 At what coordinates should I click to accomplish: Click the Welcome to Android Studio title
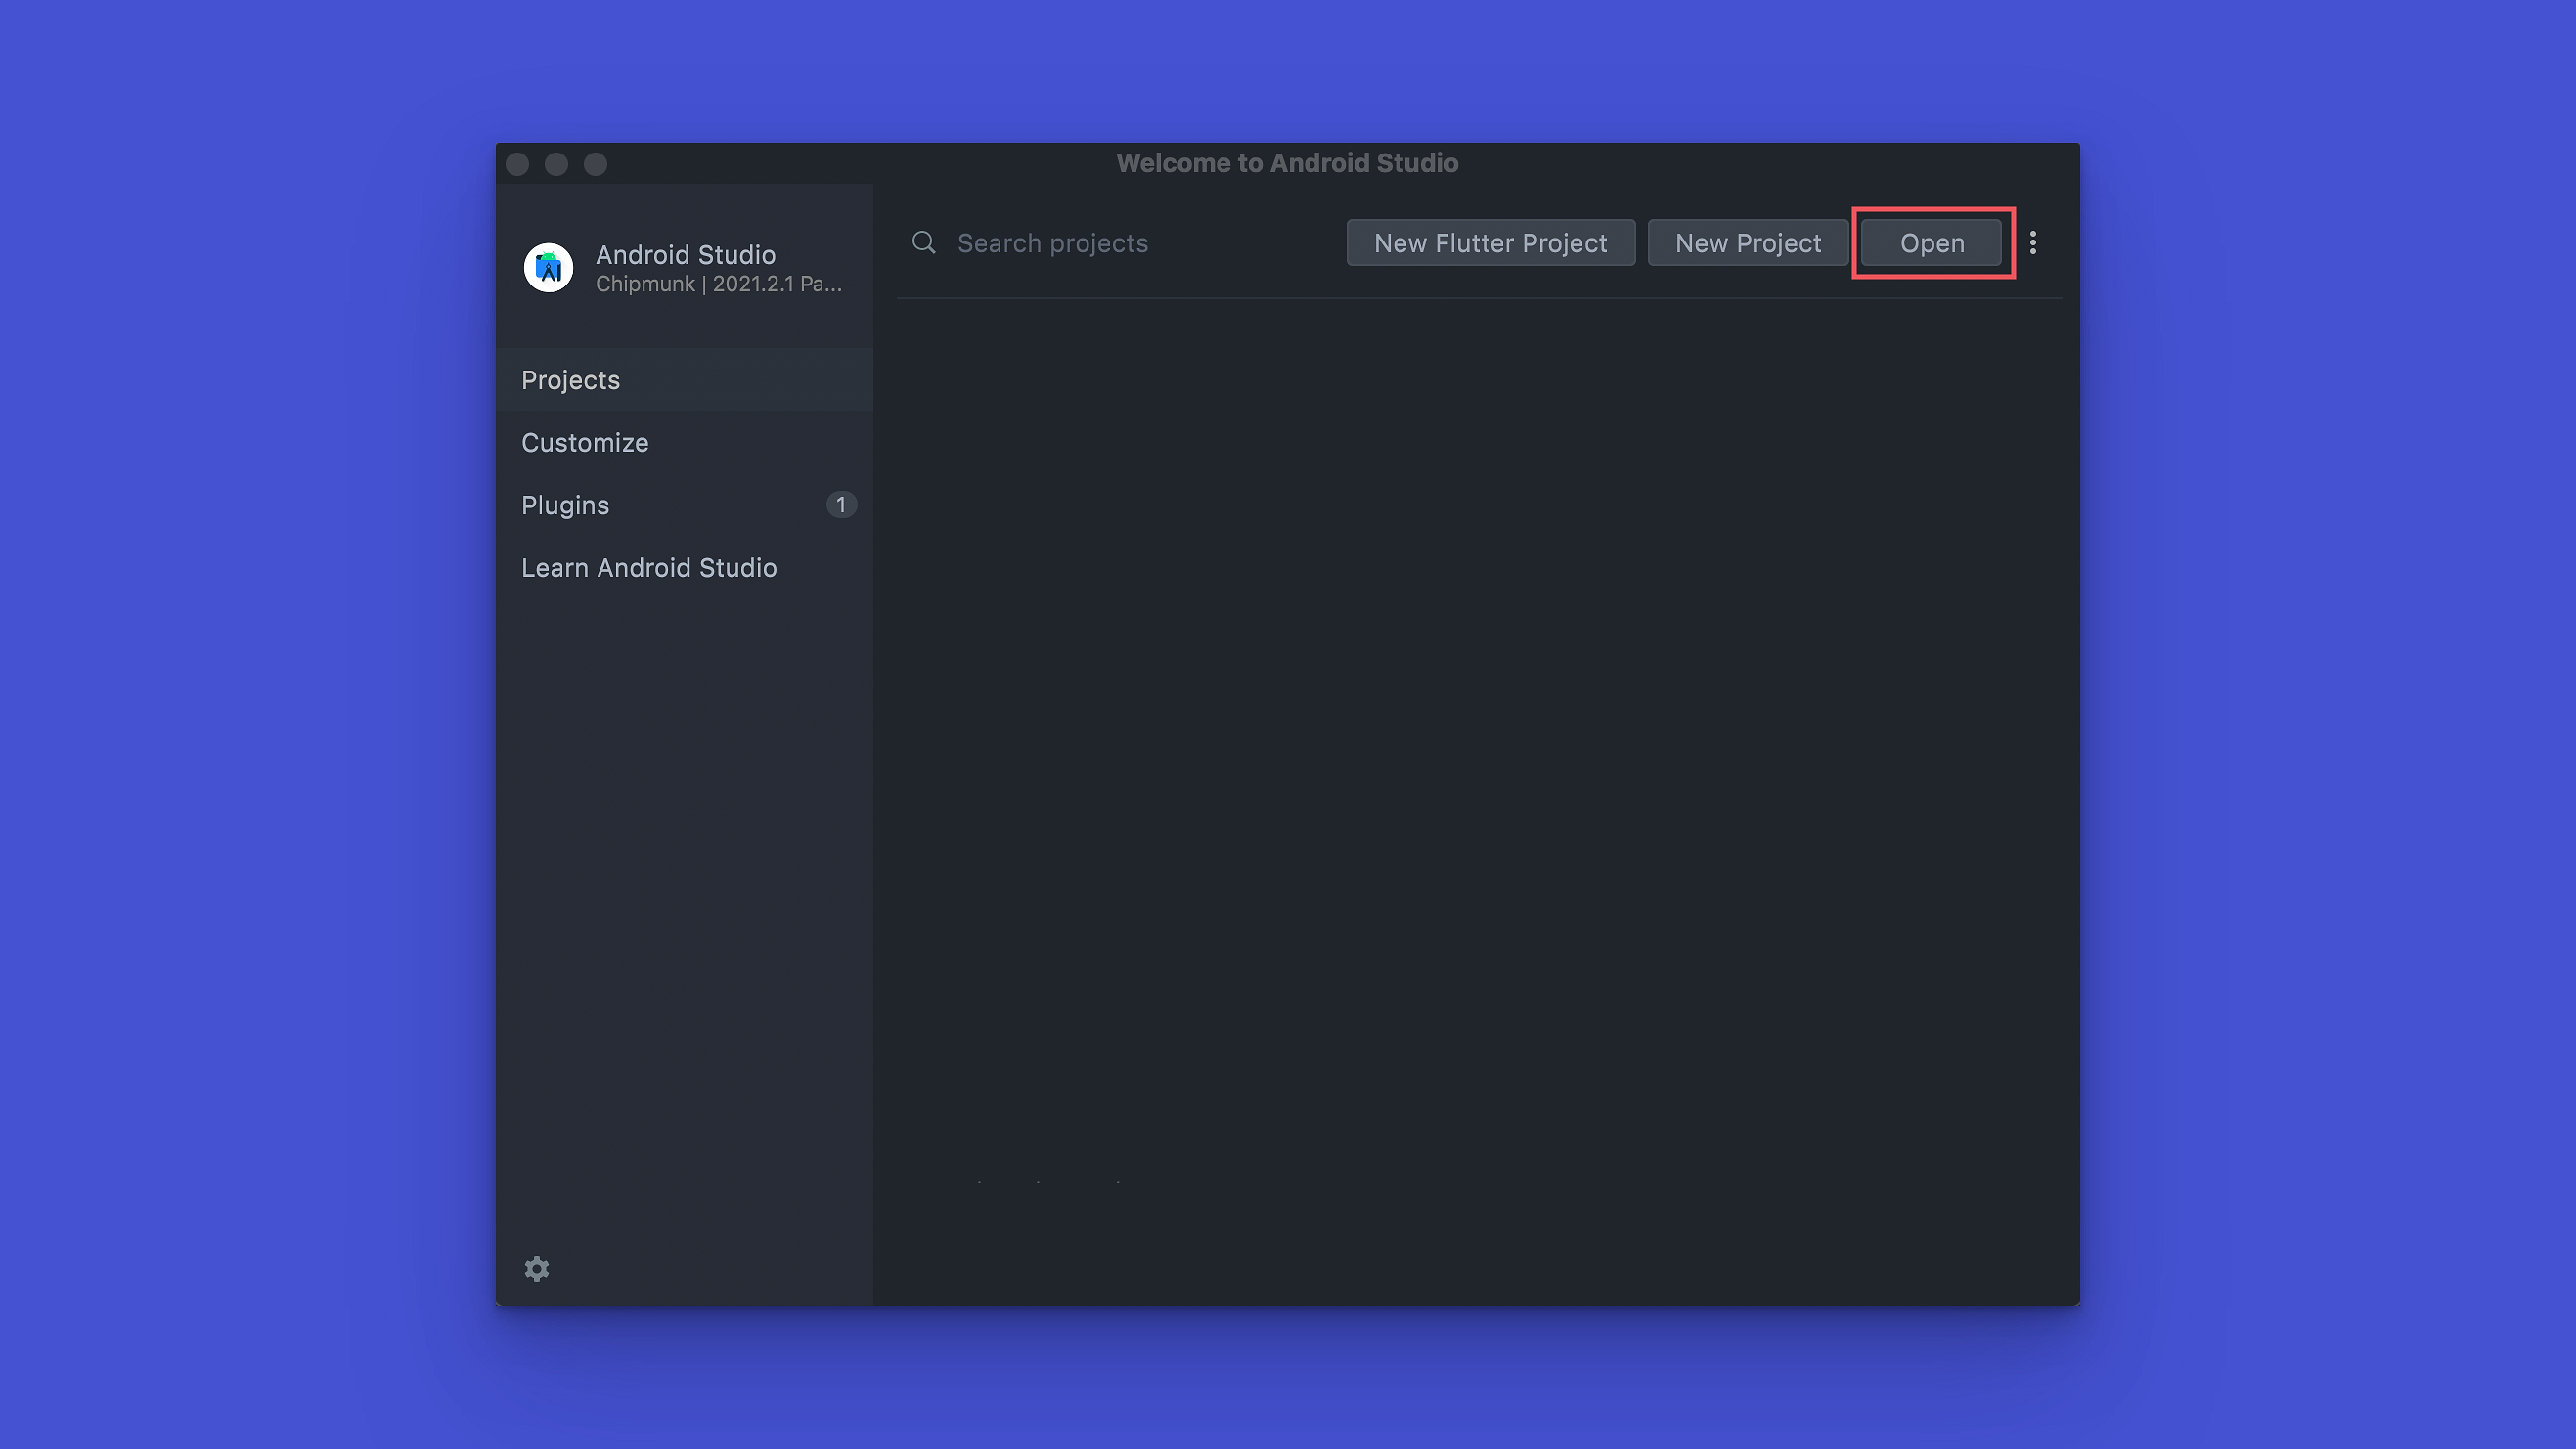point(1287,163)
